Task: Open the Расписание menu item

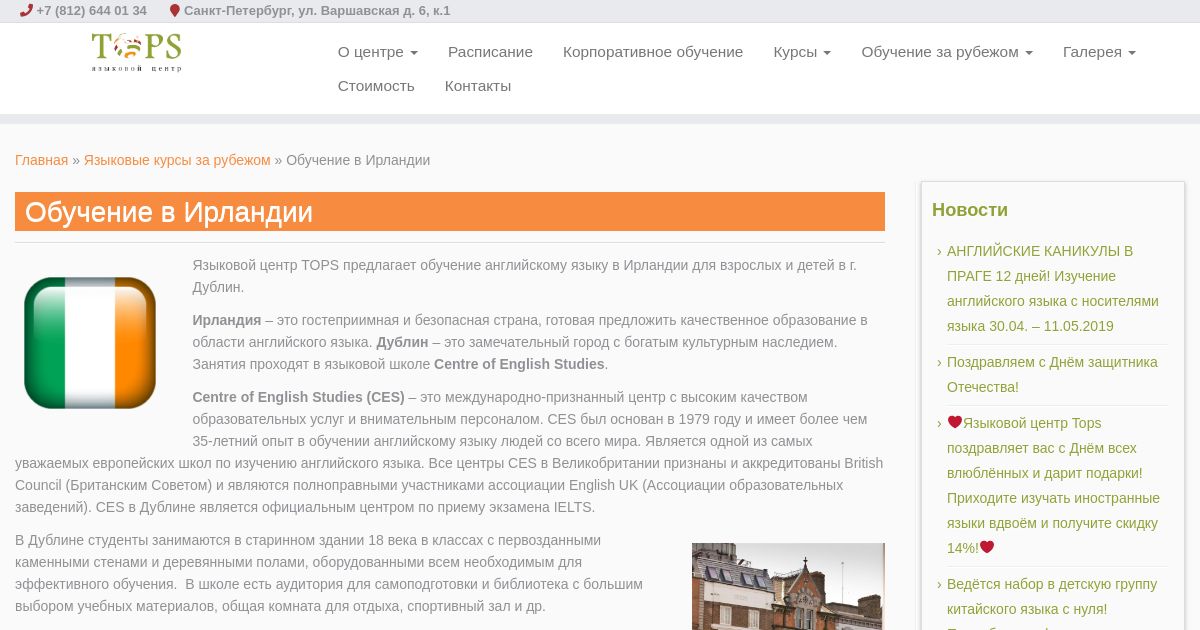Action: (490, 52)
